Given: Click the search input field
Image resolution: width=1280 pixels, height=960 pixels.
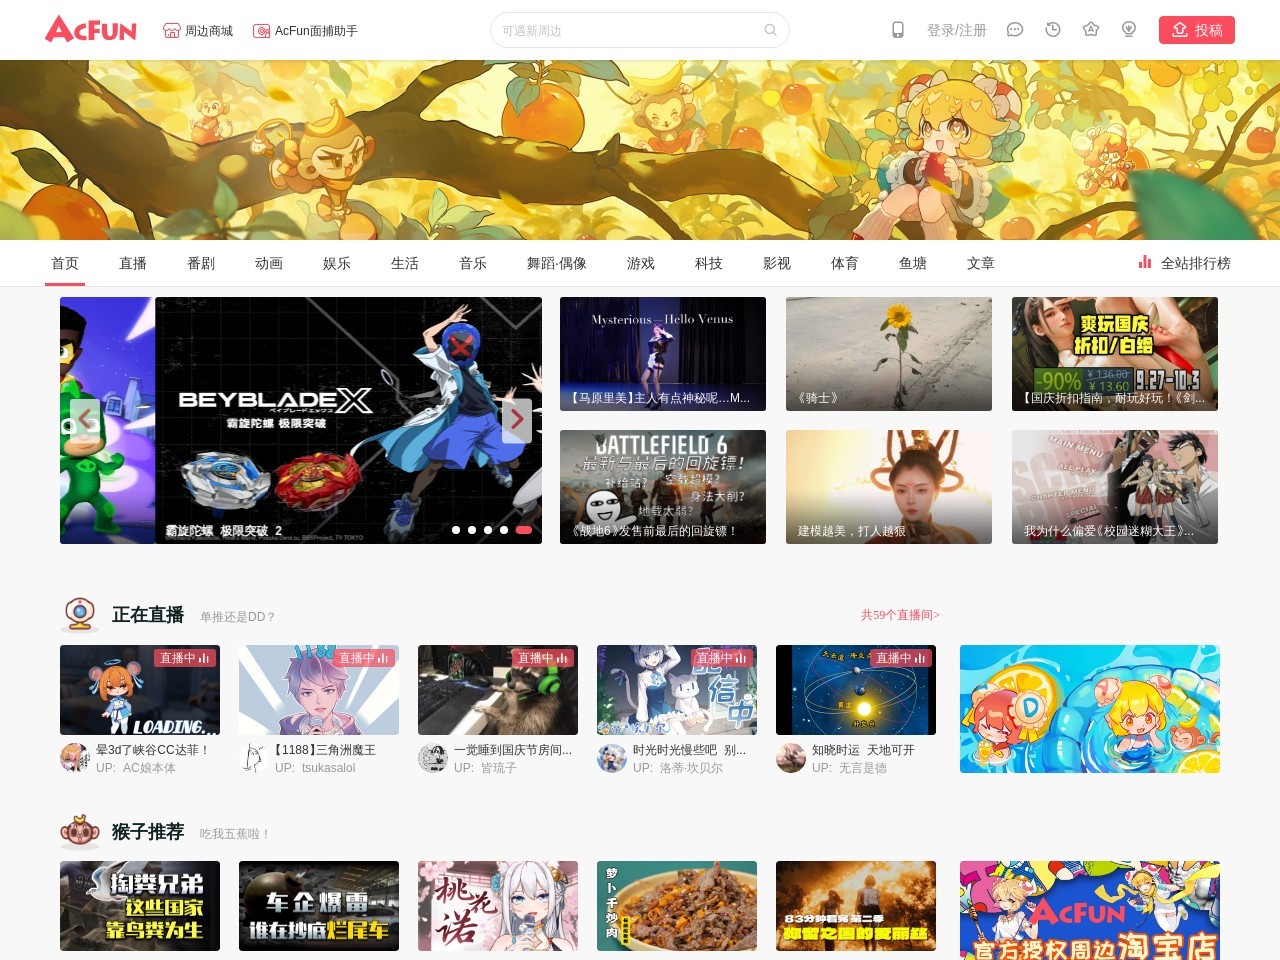Looking at the screenshot, I should pos(628,30).
